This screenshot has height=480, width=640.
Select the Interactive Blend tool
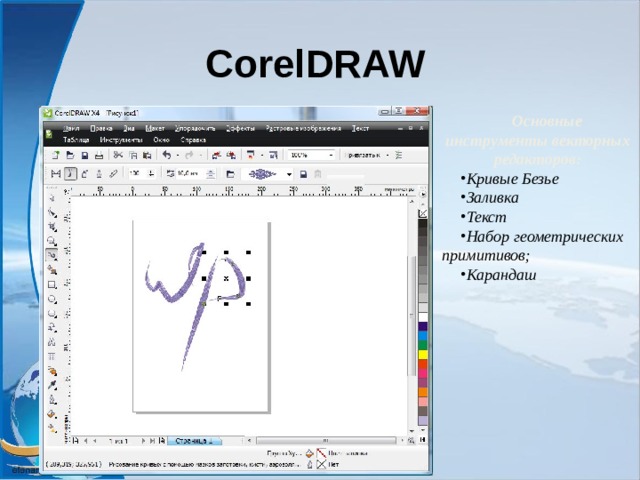[52, 371]
